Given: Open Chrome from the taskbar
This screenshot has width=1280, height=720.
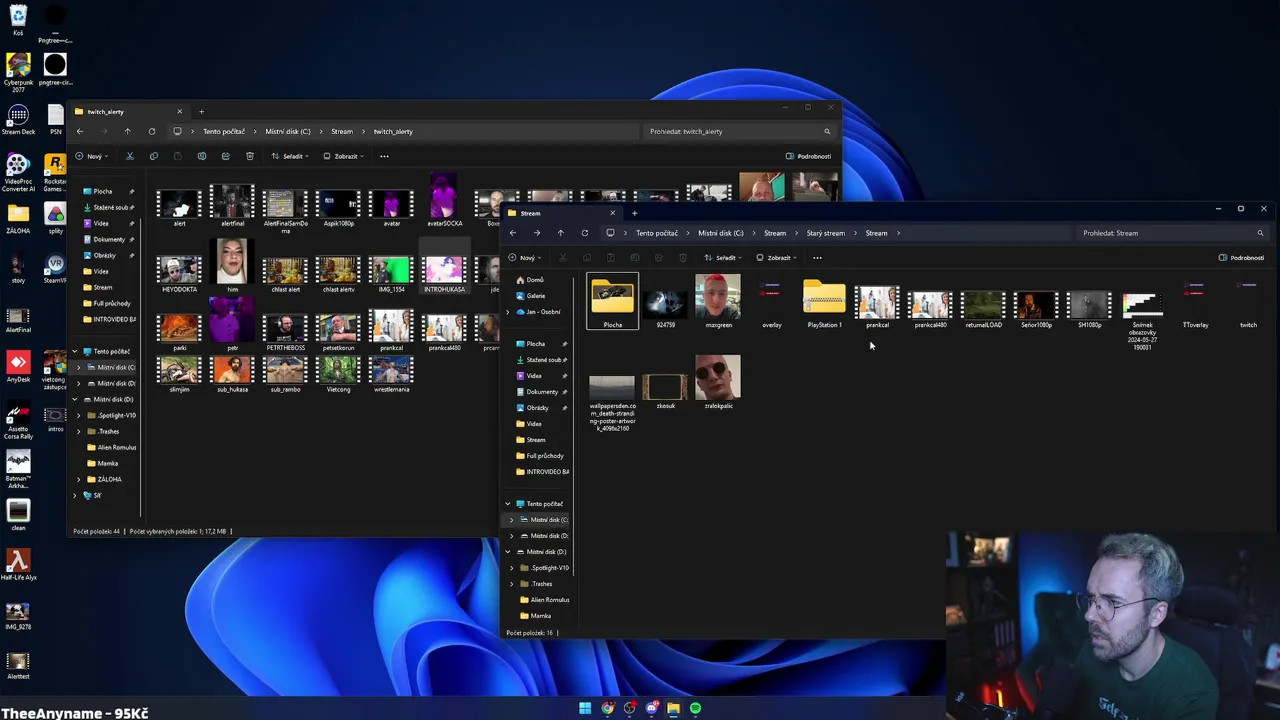Looking at the screenshot, I should tap(607, 708).
